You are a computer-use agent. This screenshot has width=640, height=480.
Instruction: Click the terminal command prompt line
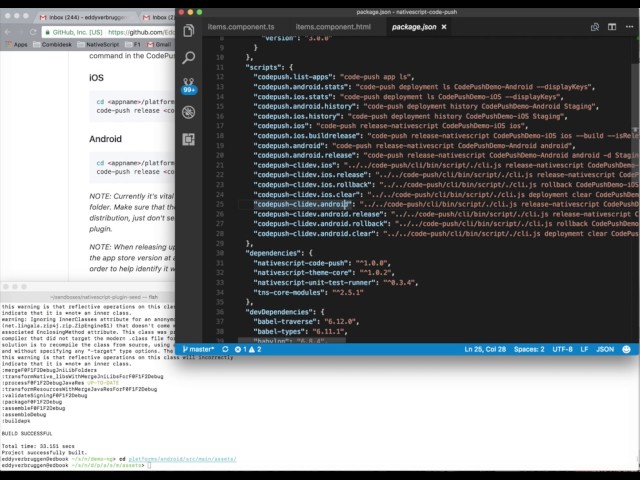pyautogui.click(x=76, y=465)
